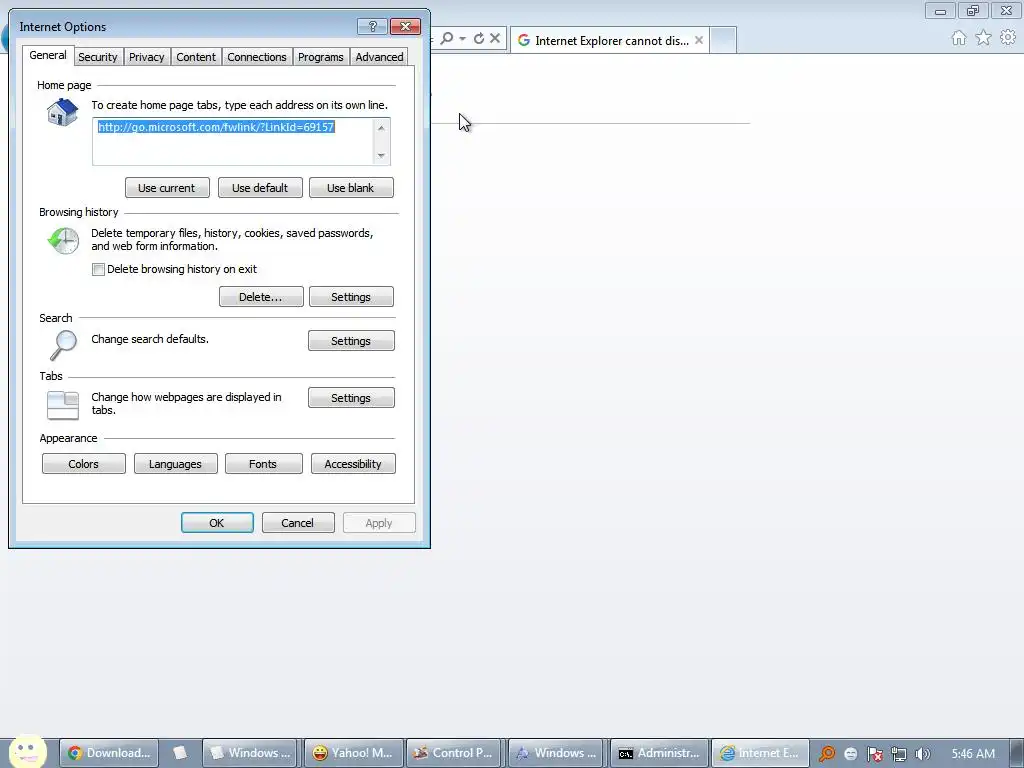Open the Privacy tab
Screen dimensions: 1024x768
[x=146, y=57]
